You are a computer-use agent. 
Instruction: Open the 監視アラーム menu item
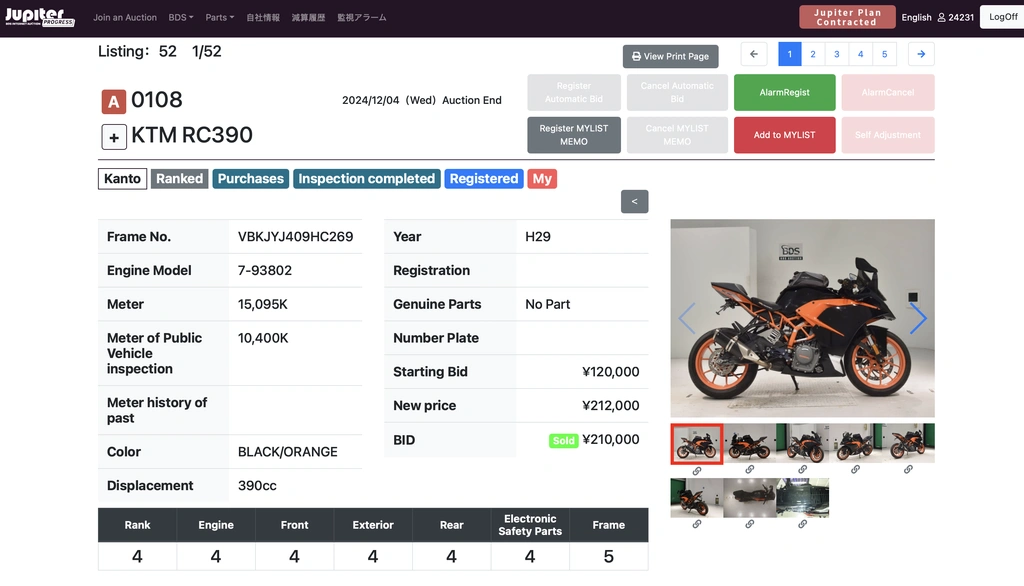(x=362, y=18)
